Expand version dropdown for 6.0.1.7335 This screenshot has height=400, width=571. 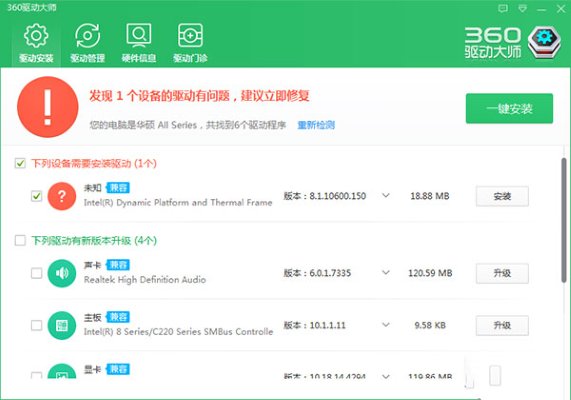coord(386,272)
